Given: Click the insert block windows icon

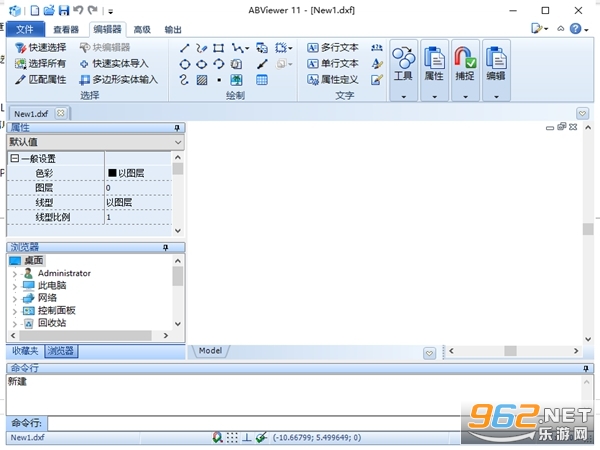Looking at the screenshot, I should point(262,48).
